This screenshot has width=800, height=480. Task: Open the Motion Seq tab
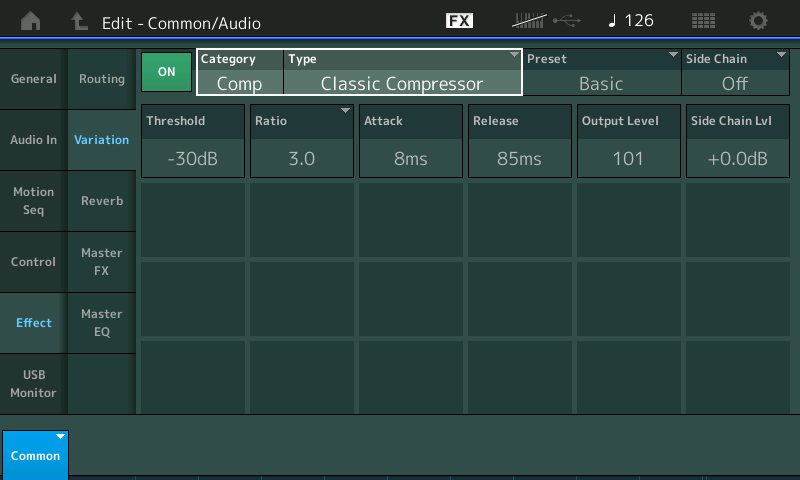(x=34, y=201)
